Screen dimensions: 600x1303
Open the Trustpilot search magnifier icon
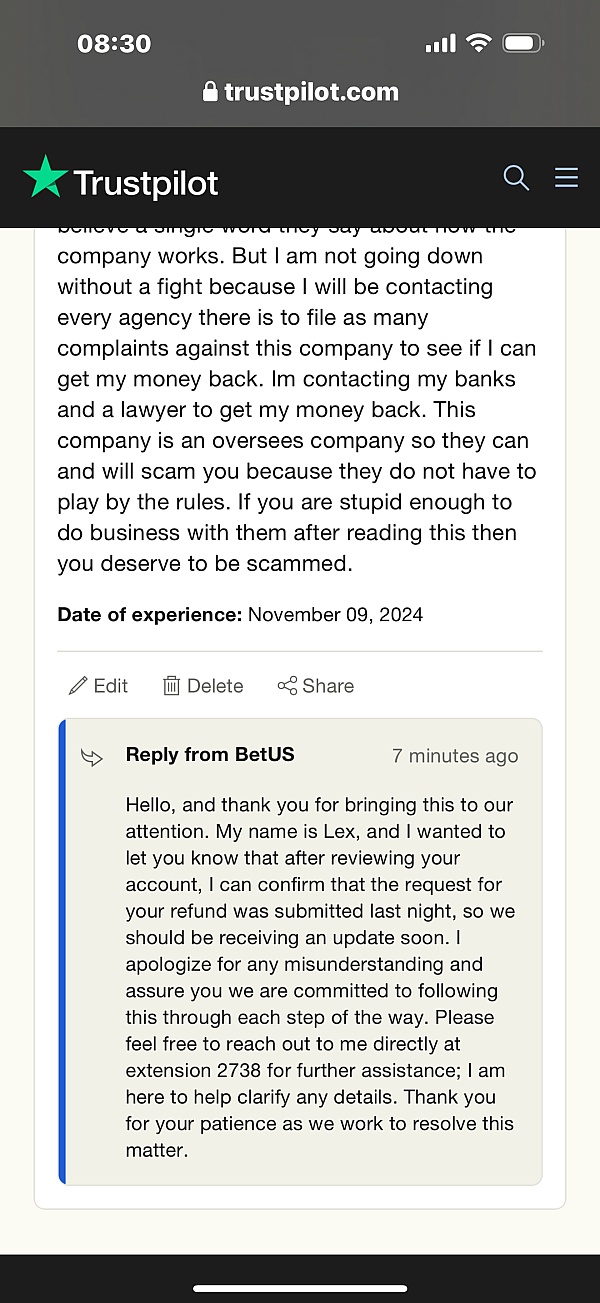coord(516,178)
